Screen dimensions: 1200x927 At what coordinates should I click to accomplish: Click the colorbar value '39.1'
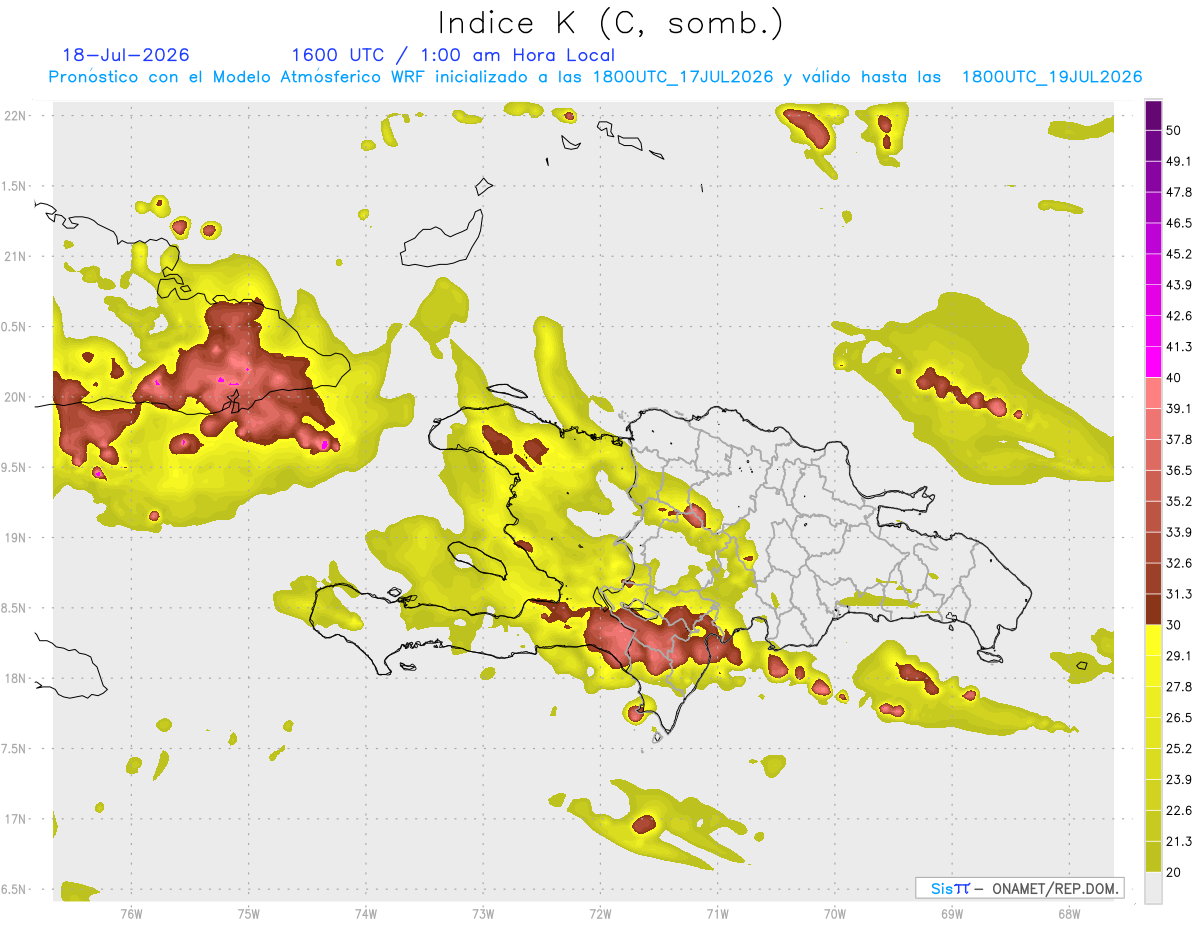click(x=1180, y=408)
